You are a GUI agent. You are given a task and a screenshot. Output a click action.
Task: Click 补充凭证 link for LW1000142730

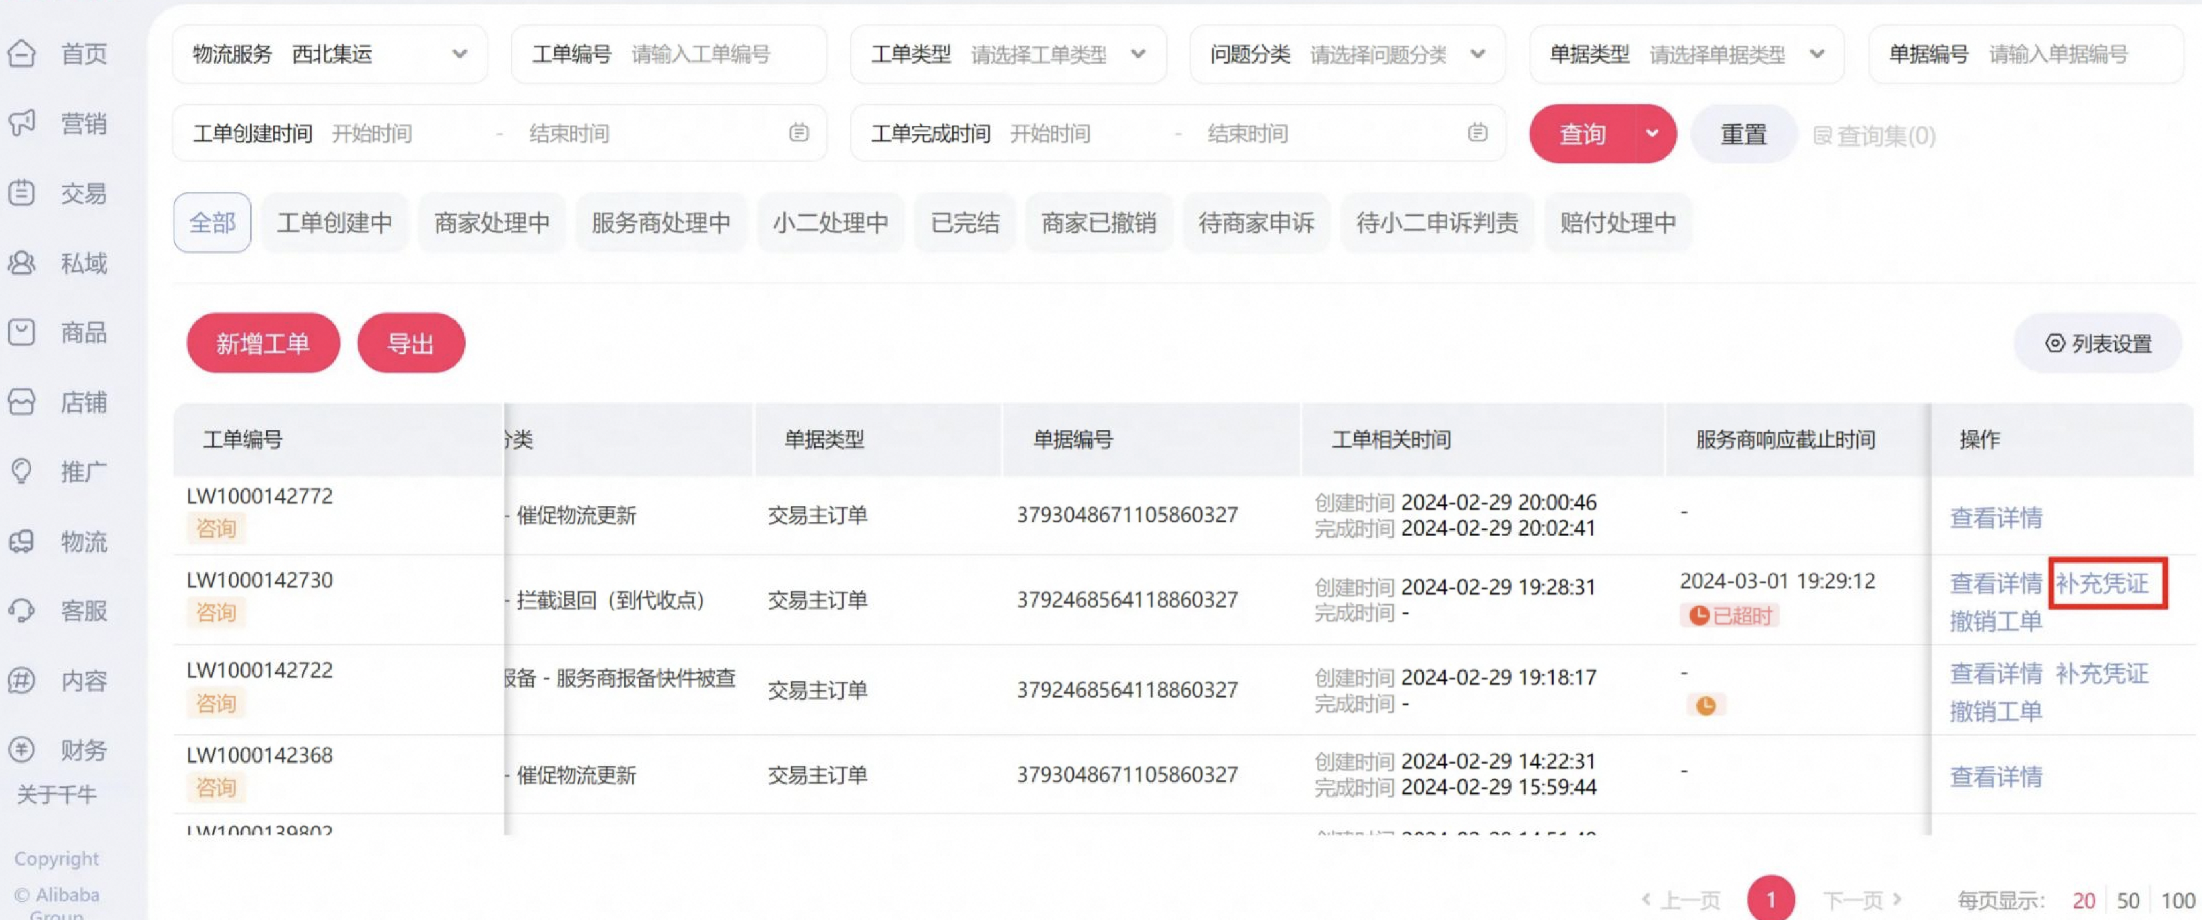click(2102, 583)
